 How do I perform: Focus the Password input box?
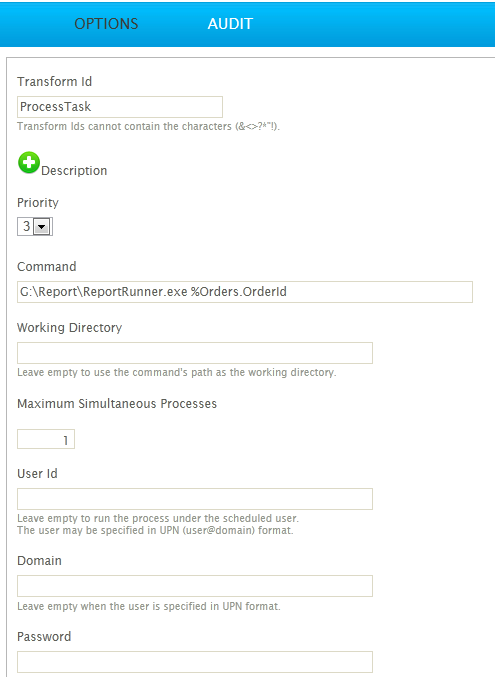[195, 662]
